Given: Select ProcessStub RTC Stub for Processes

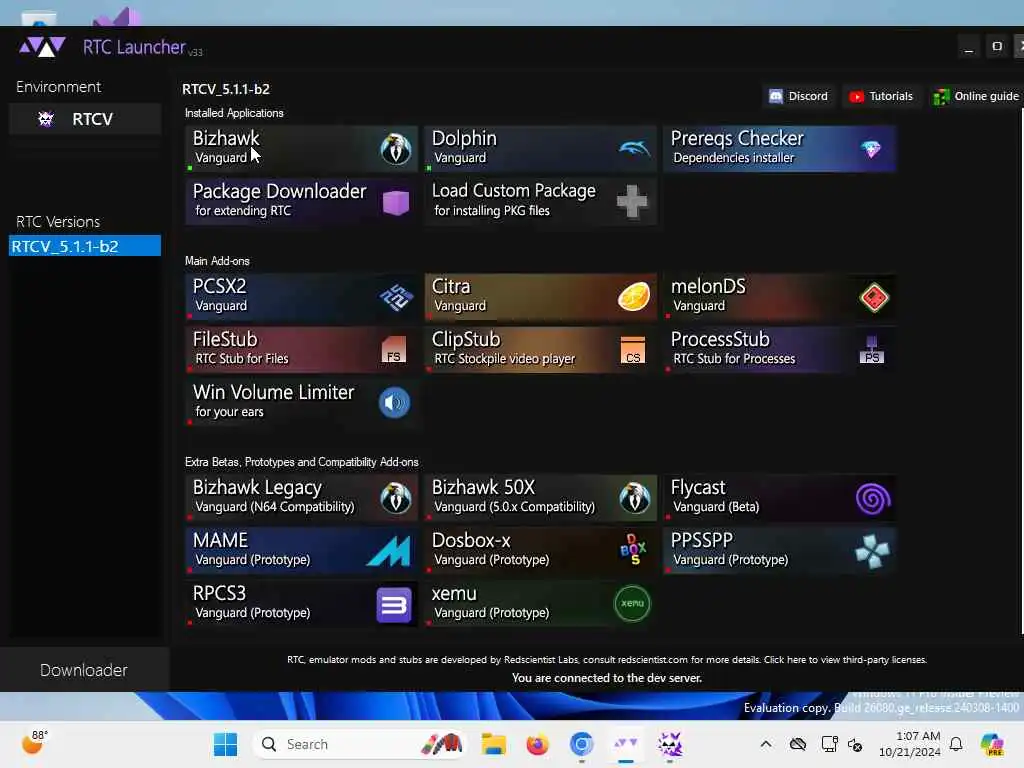Looking at the screenshot, I should [780, 349].
